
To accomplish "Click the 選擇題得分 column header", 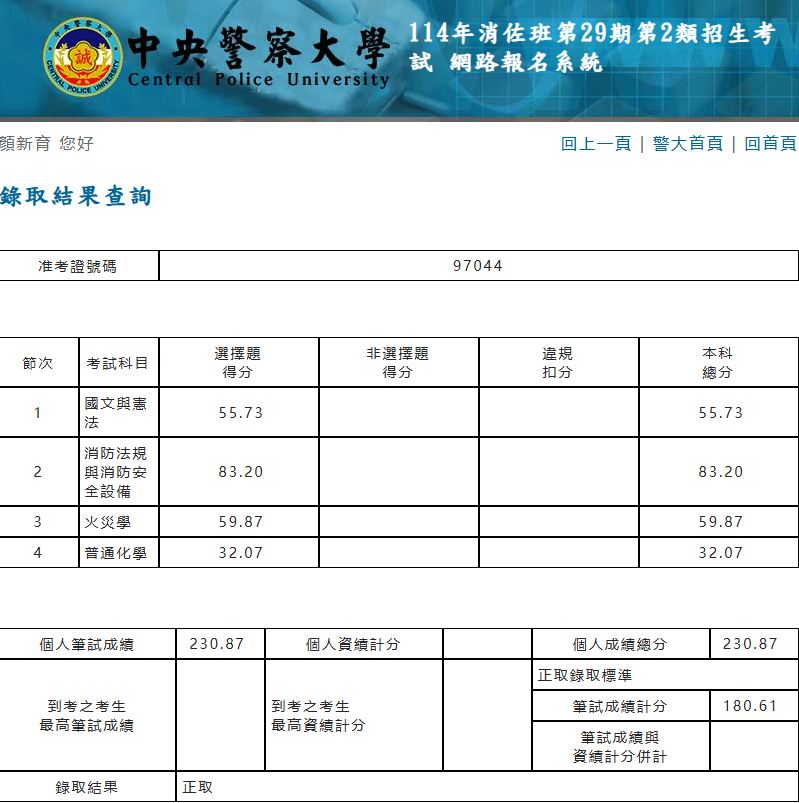I will coord(238,363).
